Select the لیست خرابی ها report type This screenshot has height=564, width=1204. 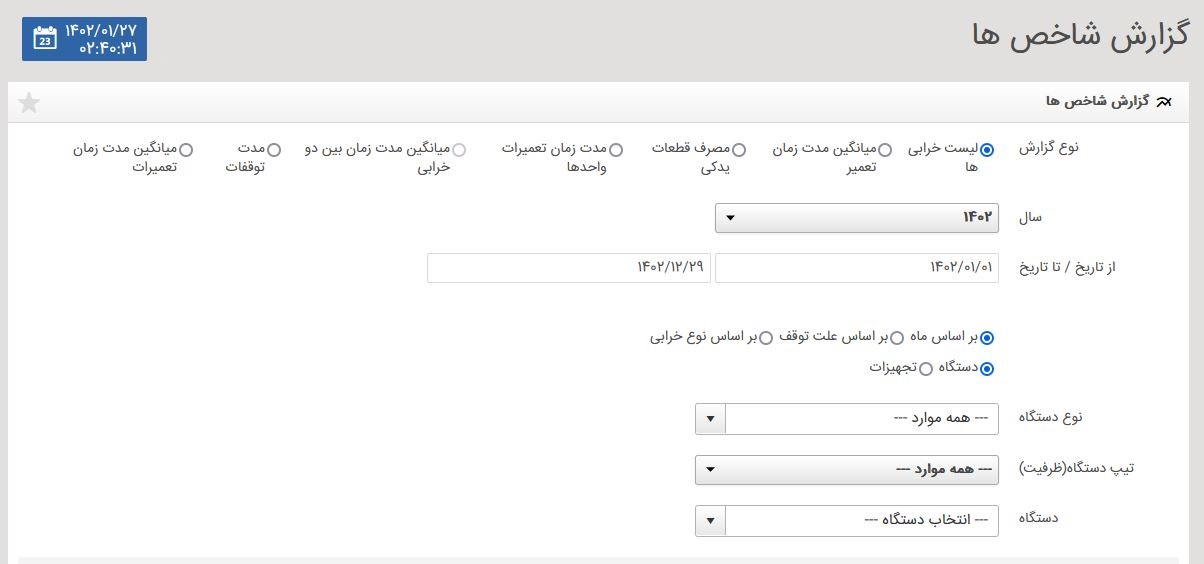(x=987, y=150)
